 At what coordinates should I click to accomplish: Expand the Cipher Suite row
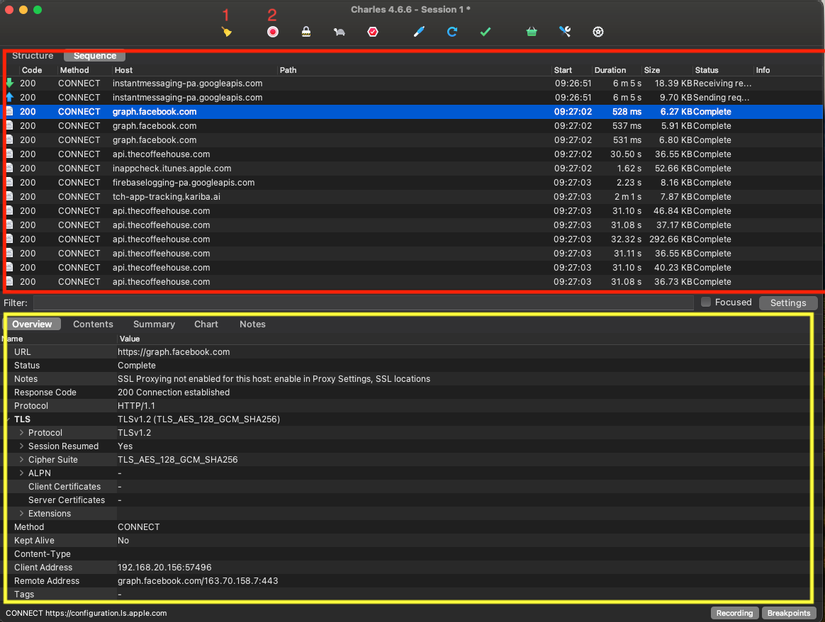pos(20,460)
